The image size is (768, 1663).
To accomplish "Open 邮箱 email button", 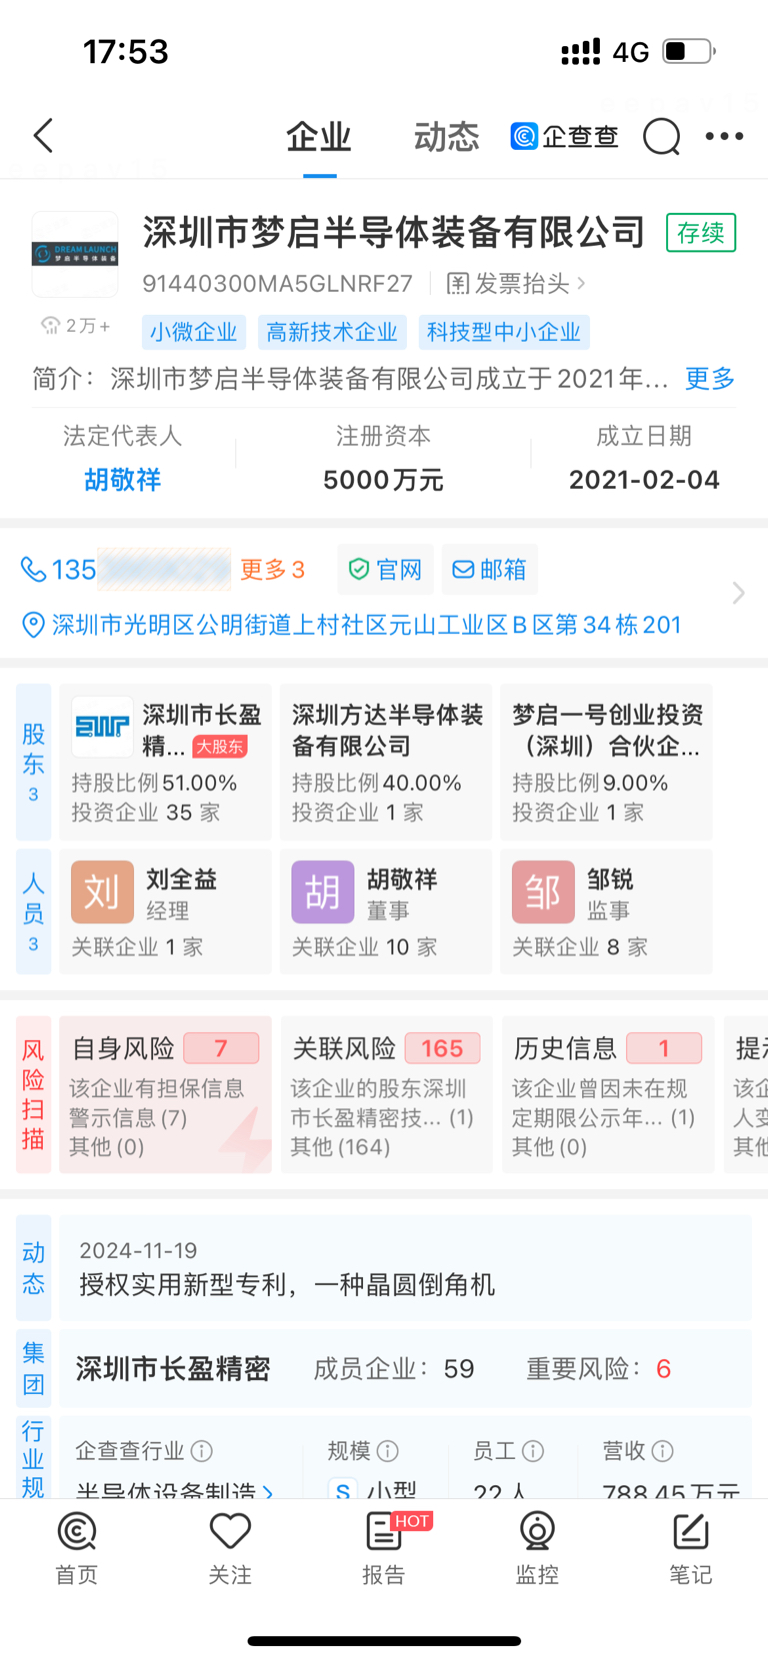I will click(490, 569).
